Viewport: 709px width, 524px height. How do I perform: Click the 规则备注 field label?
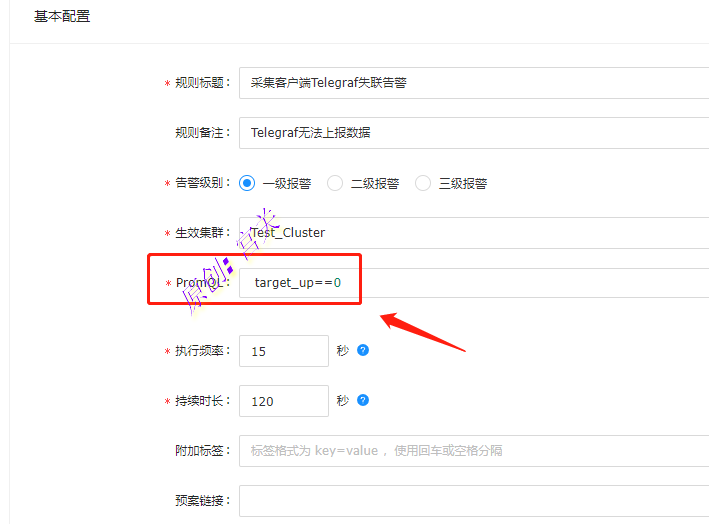pyautogui.click(x=201, y=132)
